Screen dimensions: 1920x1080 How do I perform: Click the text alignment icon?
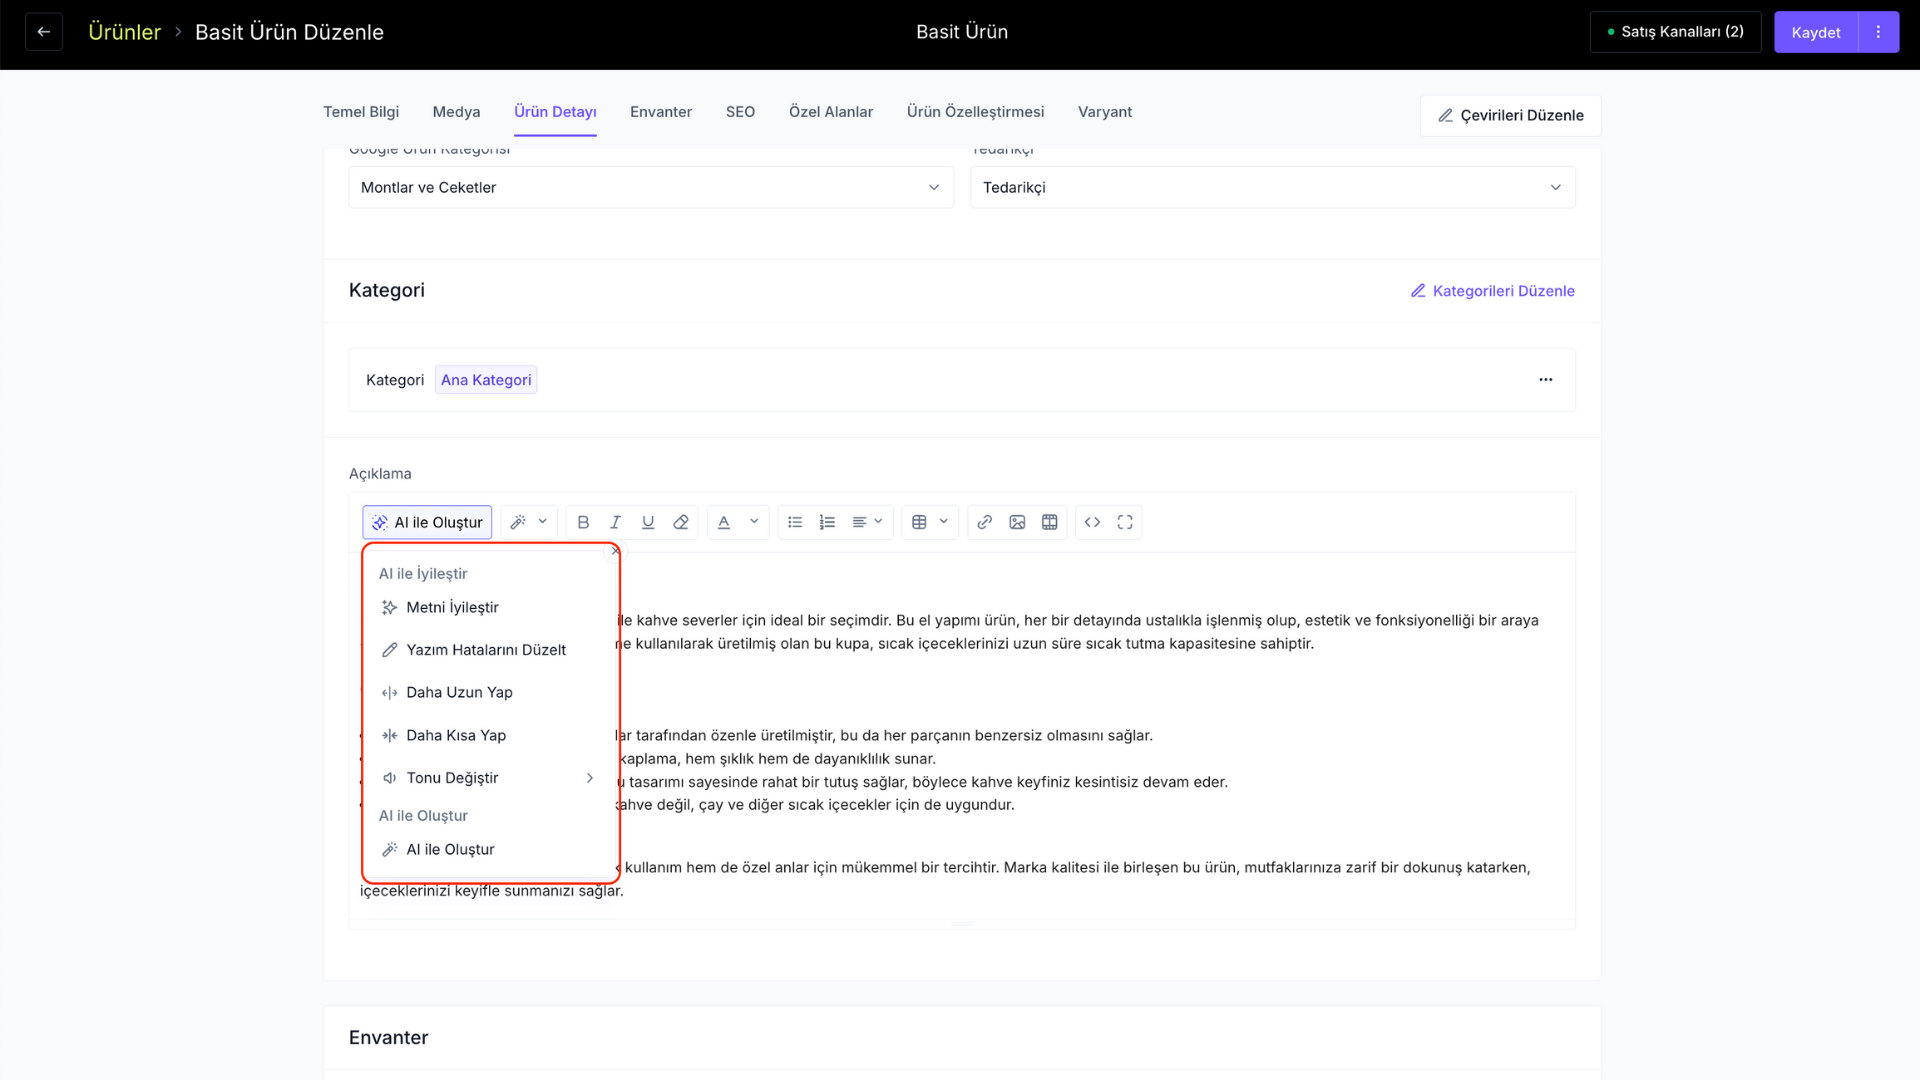click(859, 522)
